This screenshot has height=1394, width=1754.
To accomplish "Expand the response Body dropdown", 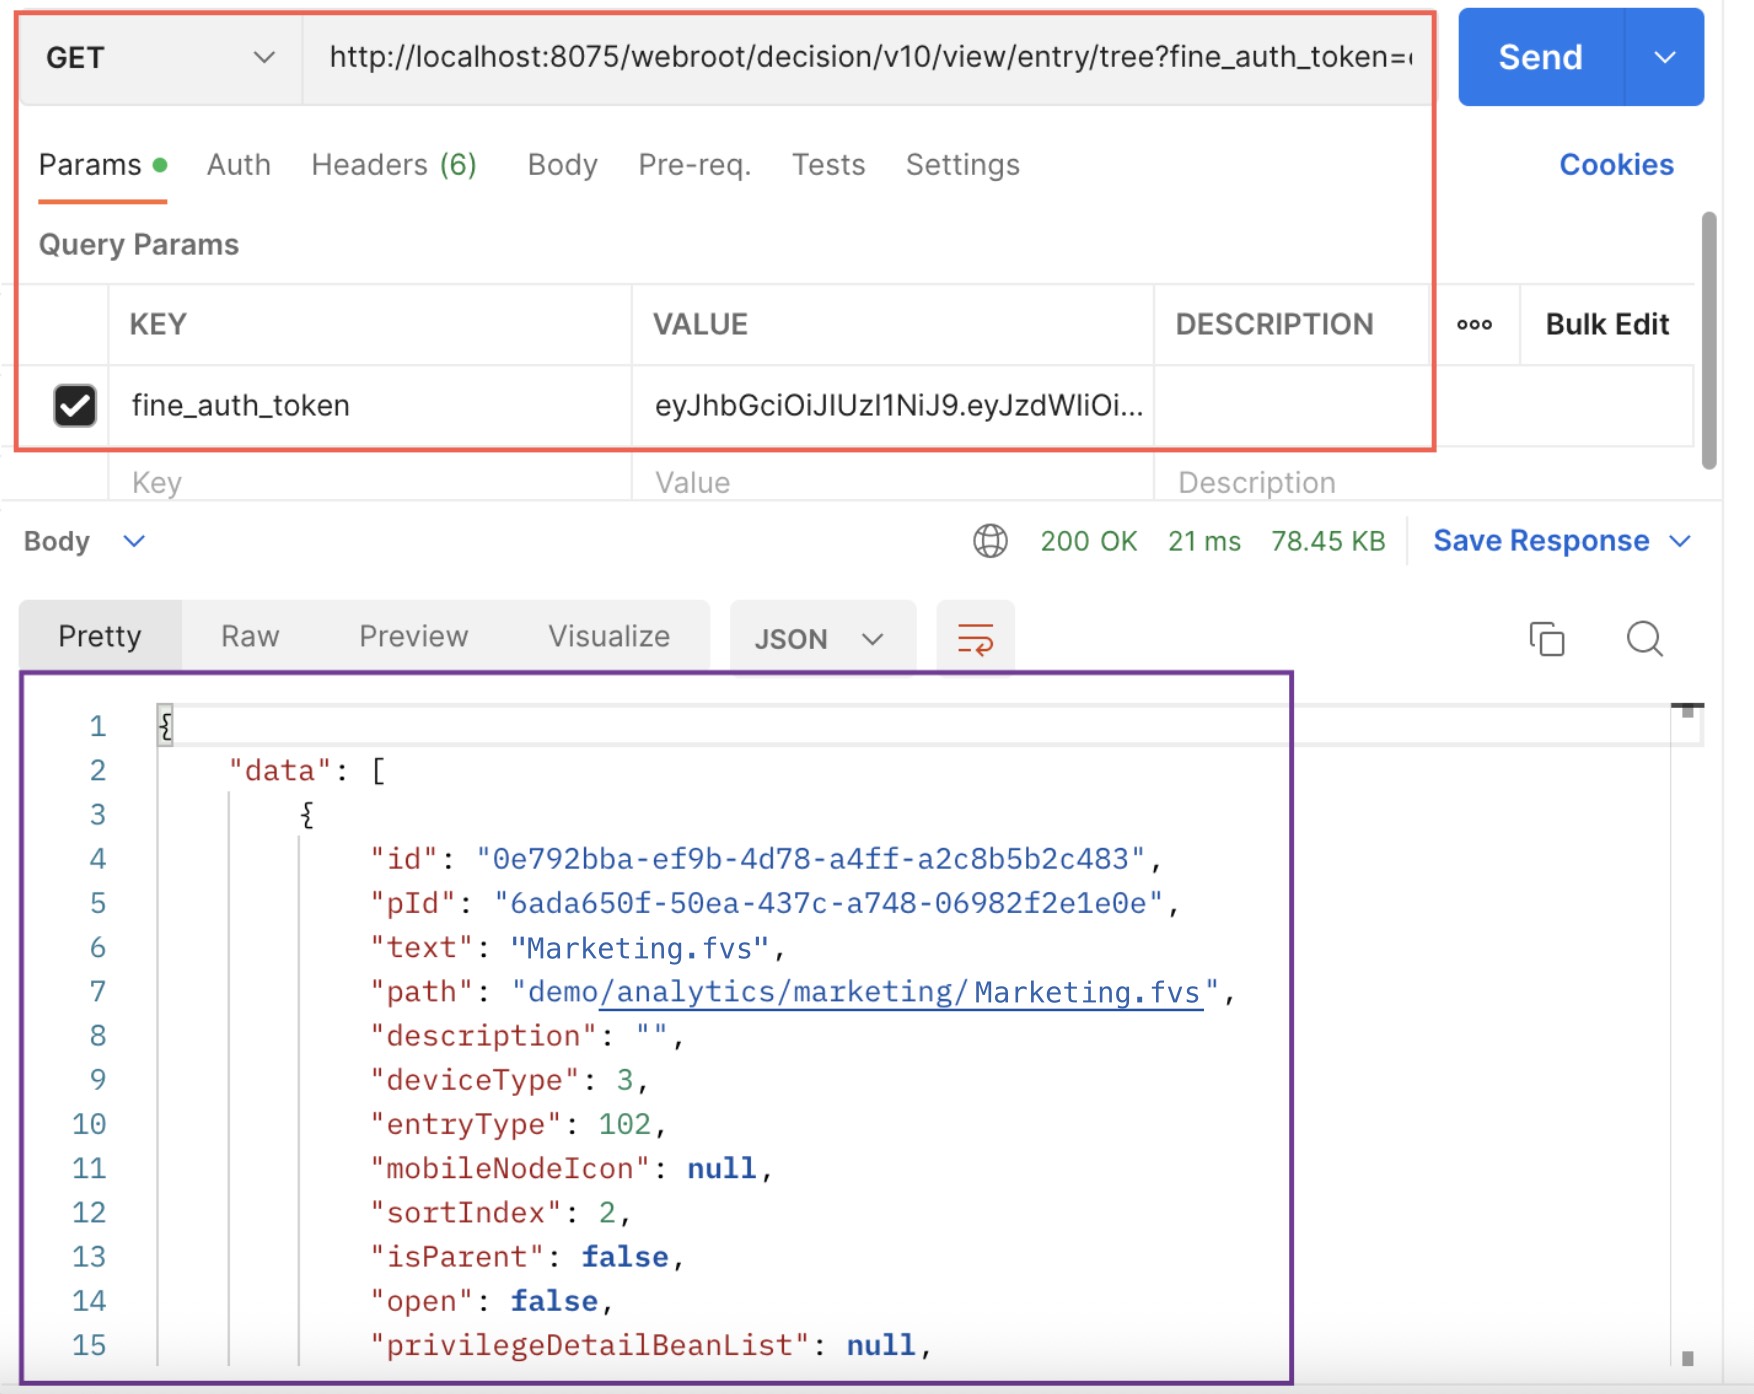I will (85, 541).
